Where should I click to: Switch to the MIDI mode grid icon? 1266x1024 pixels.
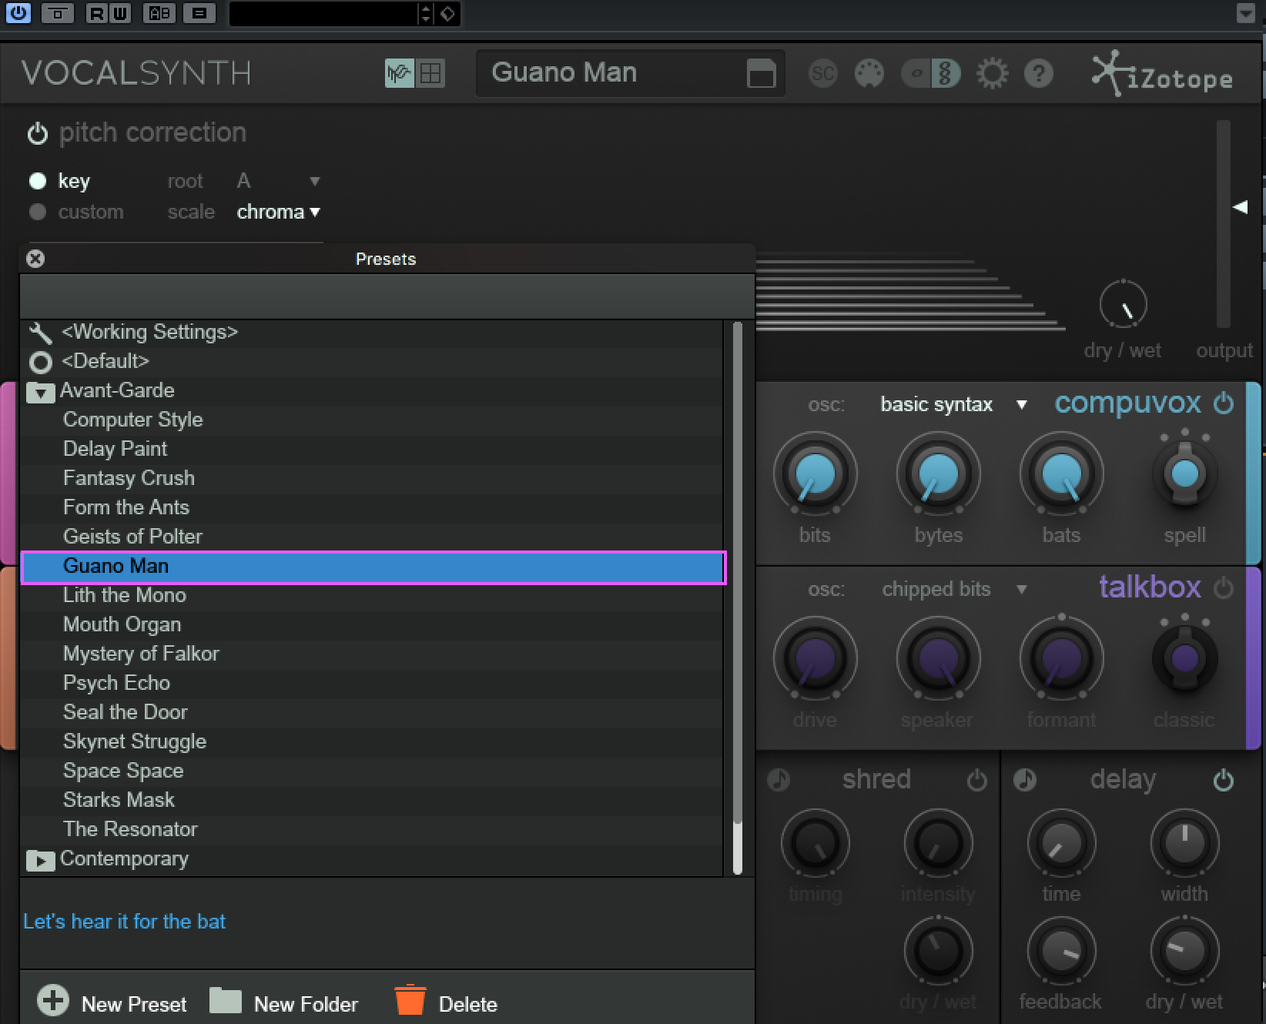click(x=431, y=73)
